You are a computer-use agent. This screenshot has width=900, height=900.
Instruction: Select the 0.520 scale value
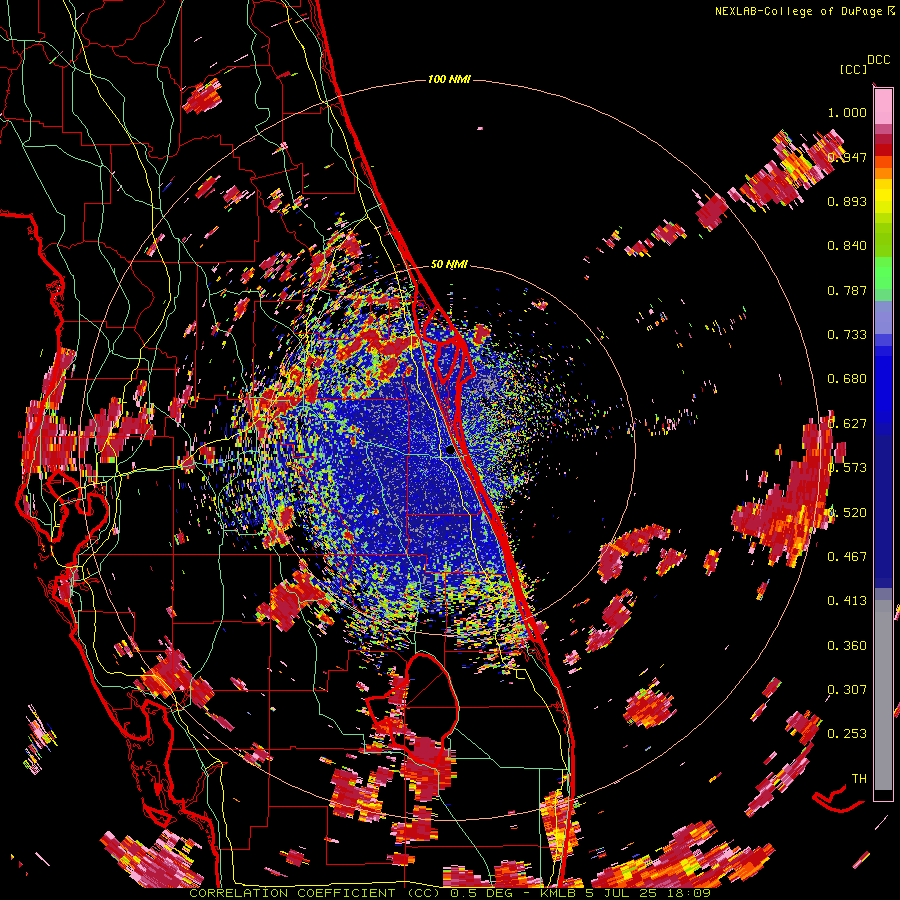[847, 513]
